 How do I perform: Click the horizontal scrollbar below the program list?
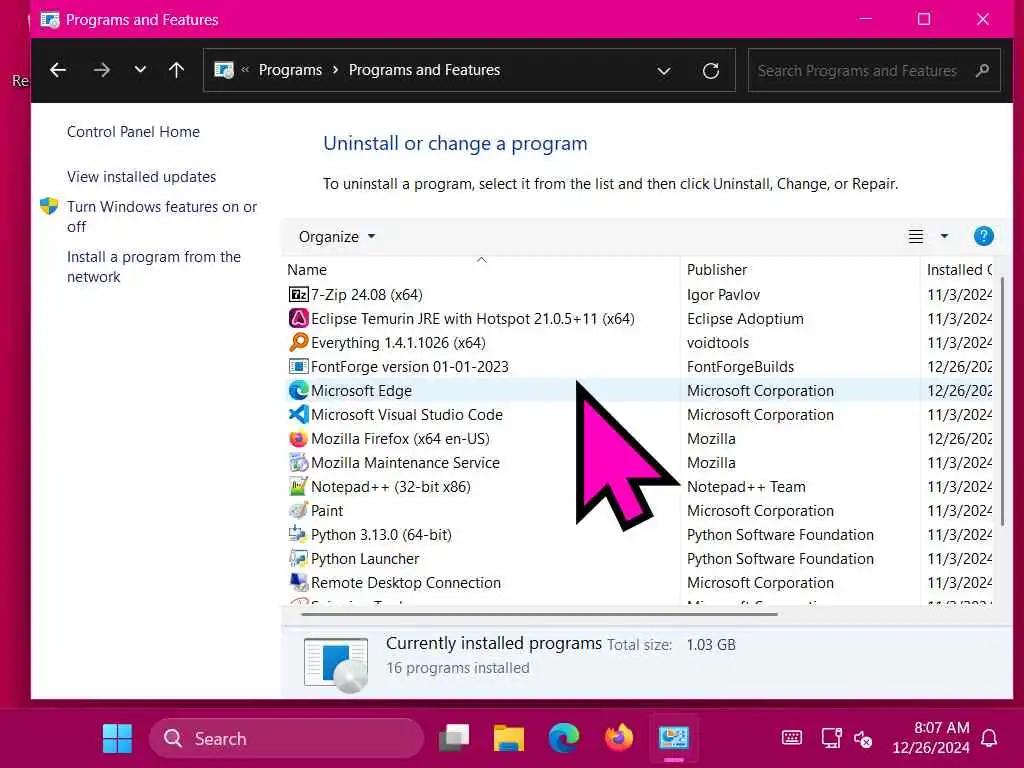(539, 615)
